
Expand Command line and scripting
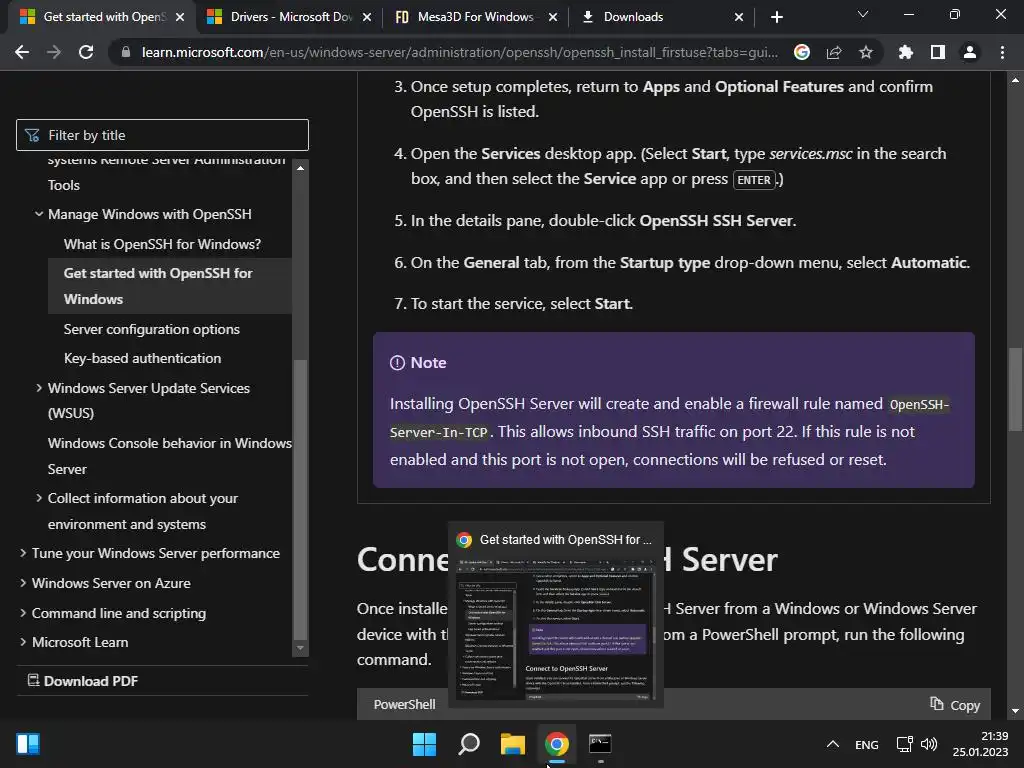point(23,613)
